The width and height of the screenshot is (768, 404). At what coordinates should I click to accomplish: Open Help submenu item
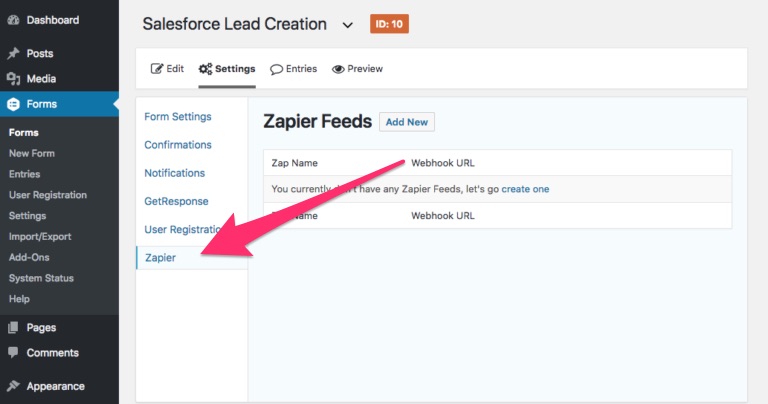pyautogui.click(x=19, y=299)
